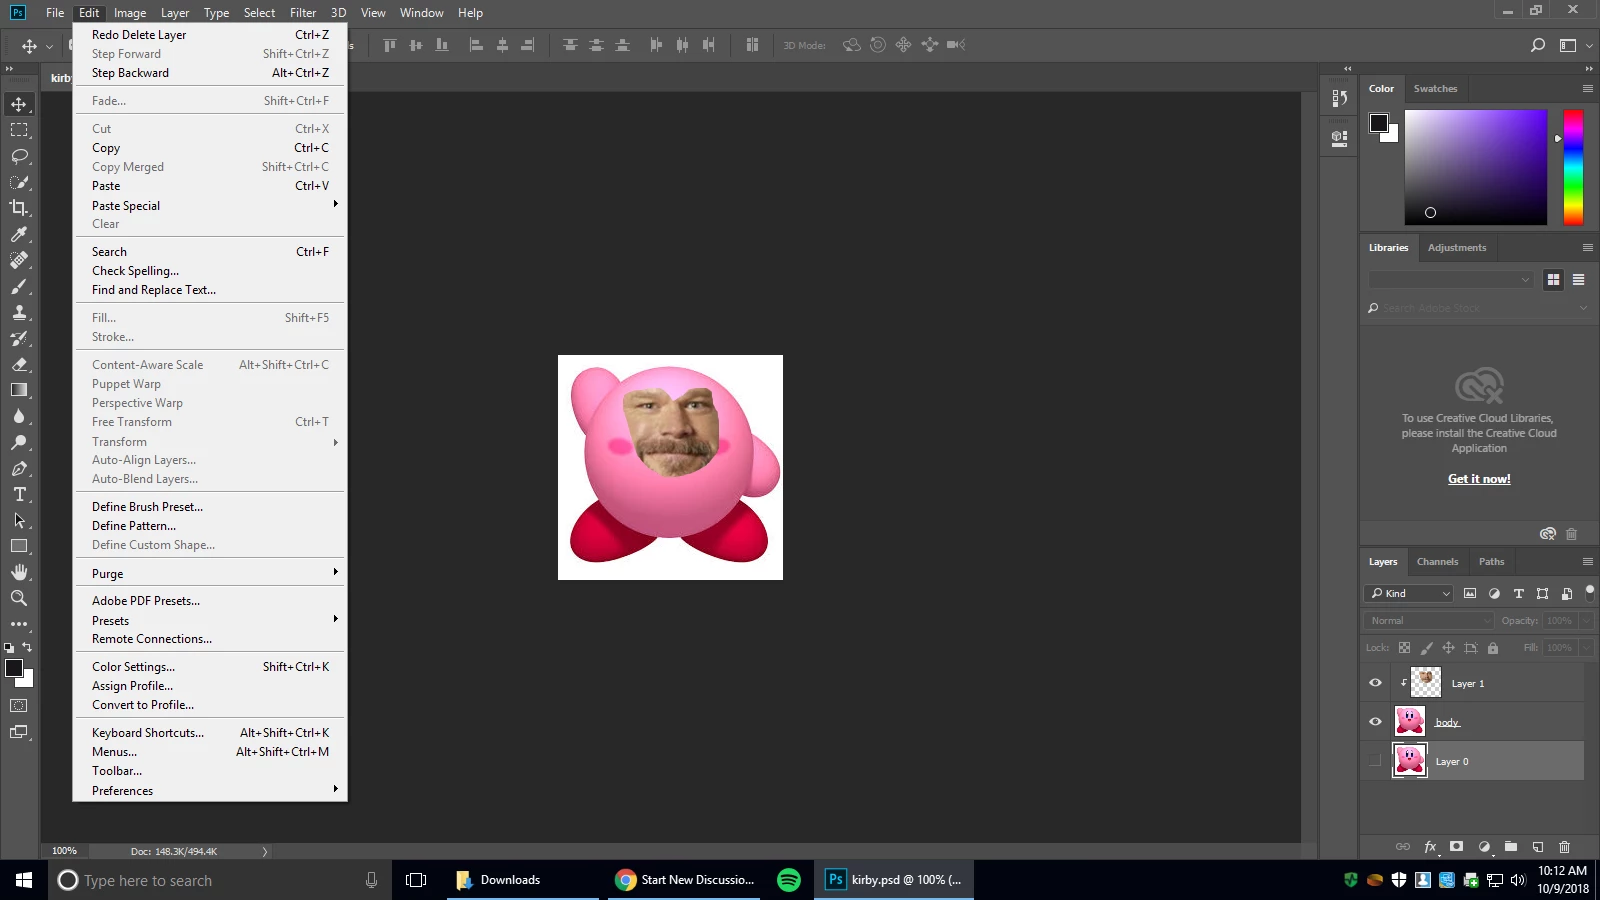Switch to the Adjustments tab
The height and width of the screenshot is (900, 1600).
point(1457,247)
